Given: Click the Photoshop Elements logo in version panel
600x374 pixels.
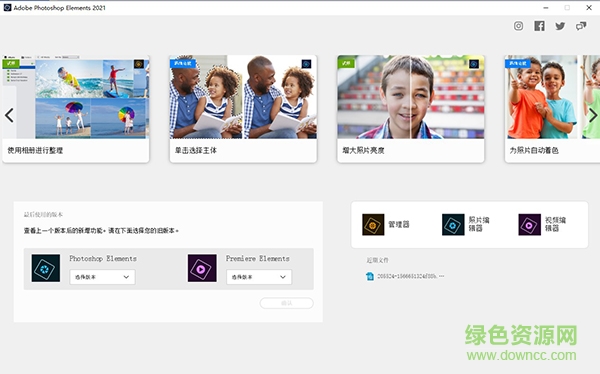Looking at the screenshot, I should point(46,268).
